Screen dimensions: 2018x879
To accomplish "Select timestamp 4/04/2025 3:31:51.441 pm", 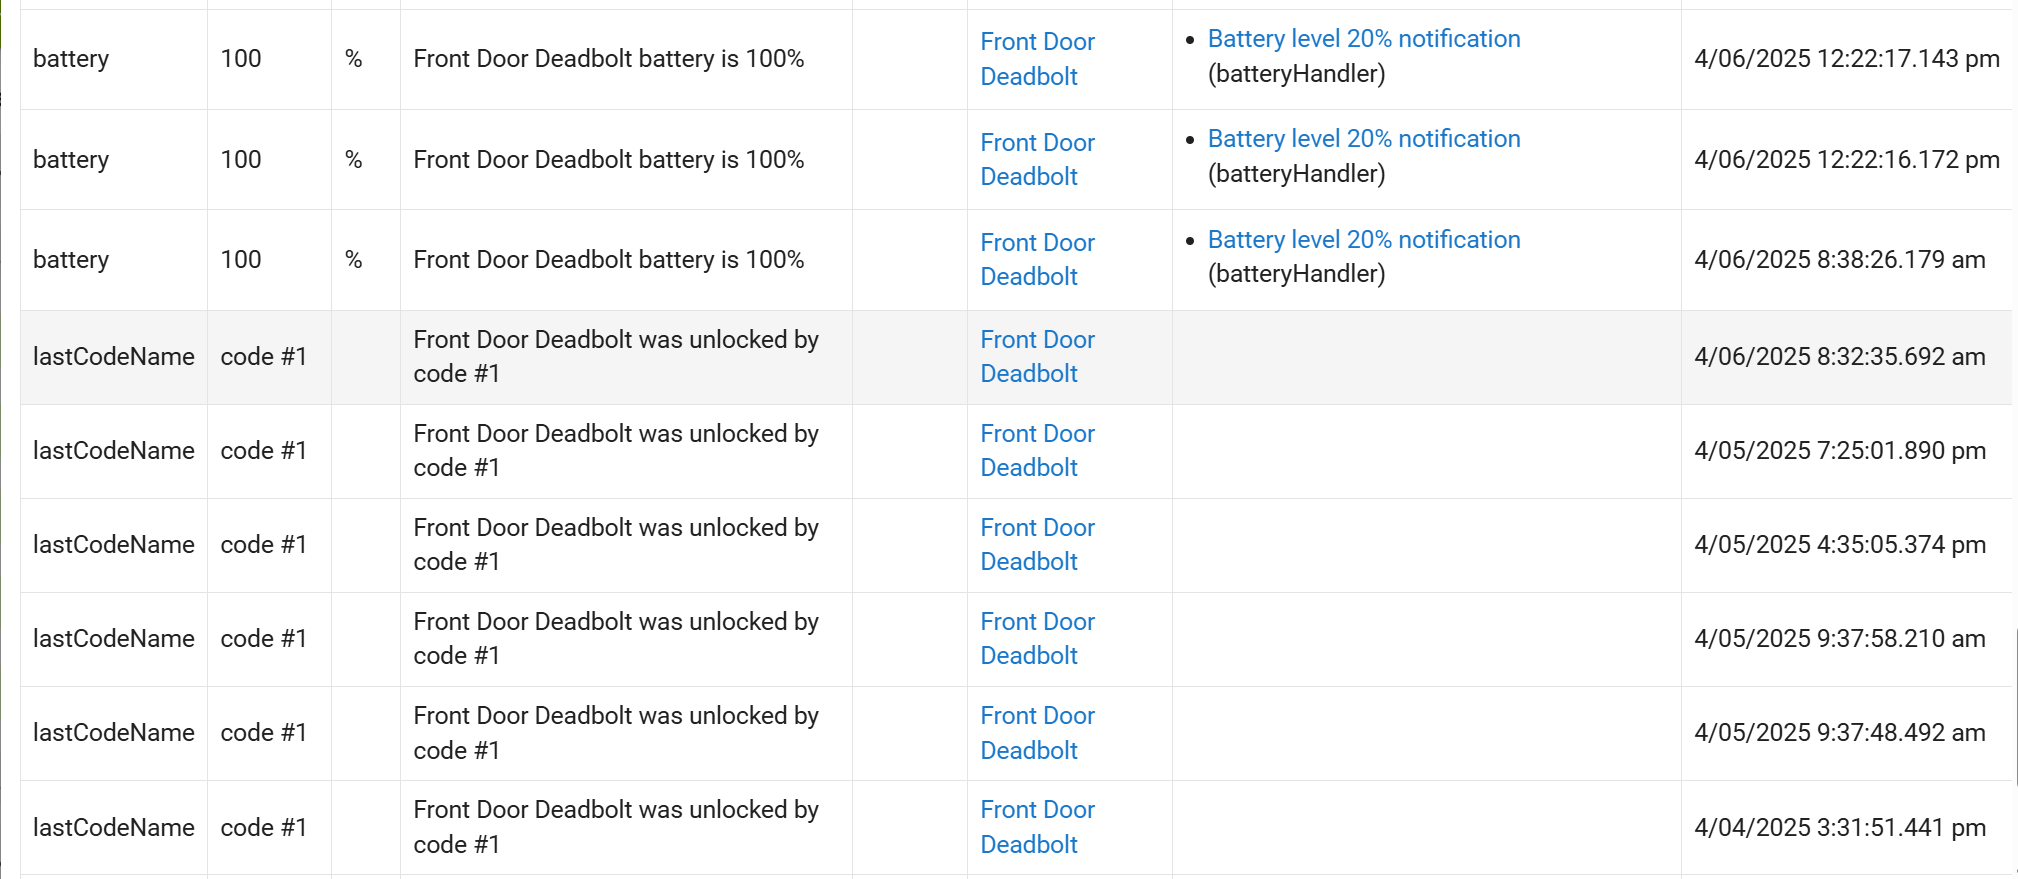I will pyautogui.click(x=1840, y=828).
